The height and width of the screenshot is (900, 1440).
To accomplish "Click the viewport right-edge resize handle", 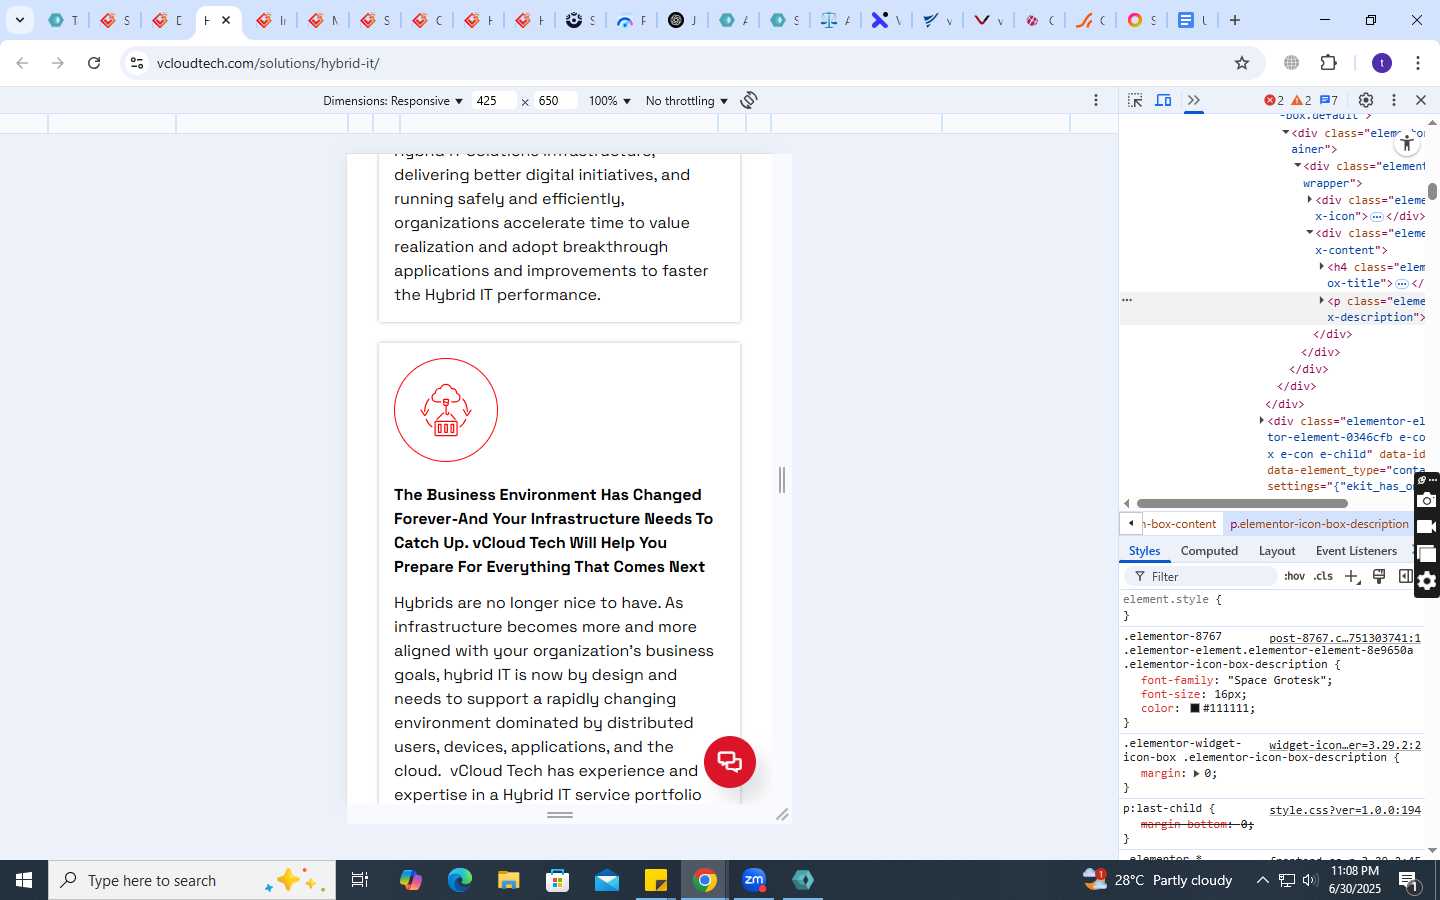I will (x=782, y=480).
